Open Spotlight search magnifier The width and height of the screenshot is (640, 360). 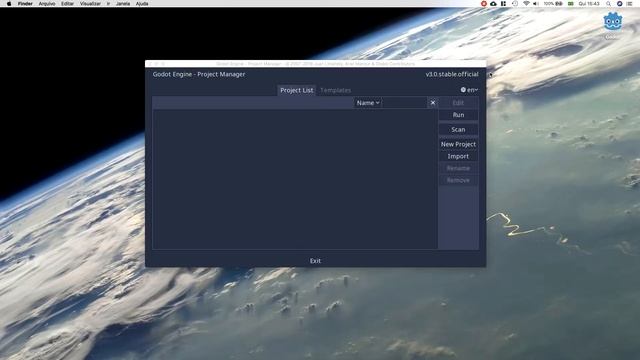(x=609, y=4)
